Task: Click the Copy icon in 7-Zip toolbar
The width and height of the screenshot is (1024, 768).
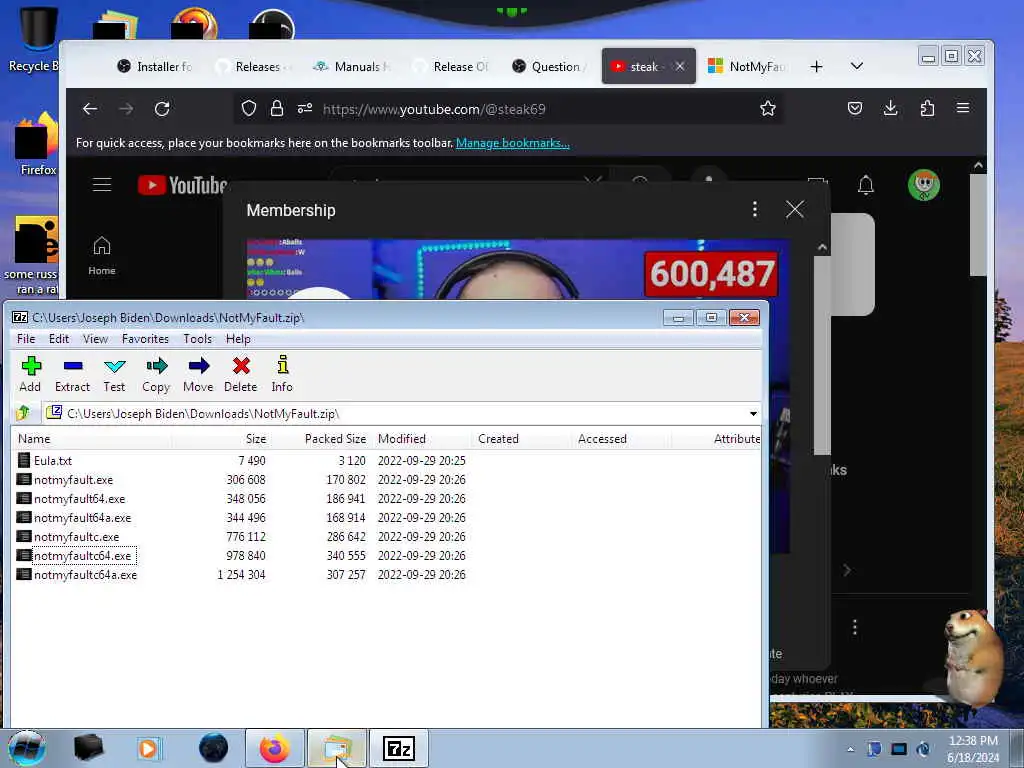Action: 156,374
